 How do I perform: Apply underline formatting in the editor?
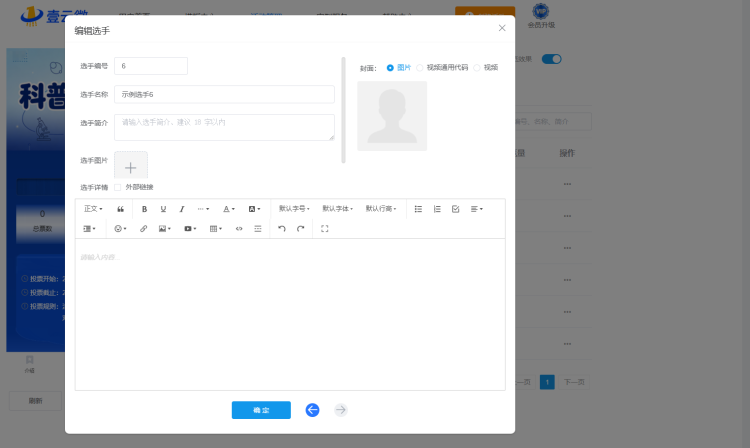pyautogui.click(x=163, y=209)
